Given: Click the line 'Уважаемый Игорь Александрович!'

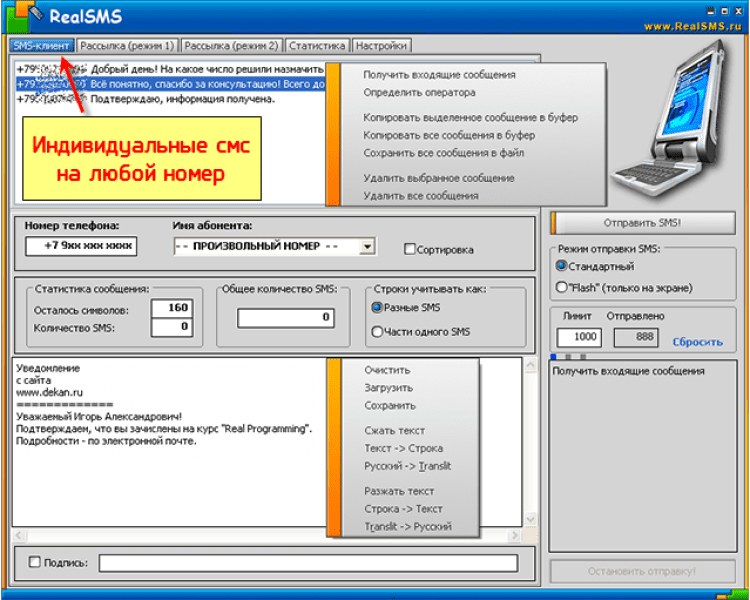Looking at the screenshot, I should click(x=99, y=416).
